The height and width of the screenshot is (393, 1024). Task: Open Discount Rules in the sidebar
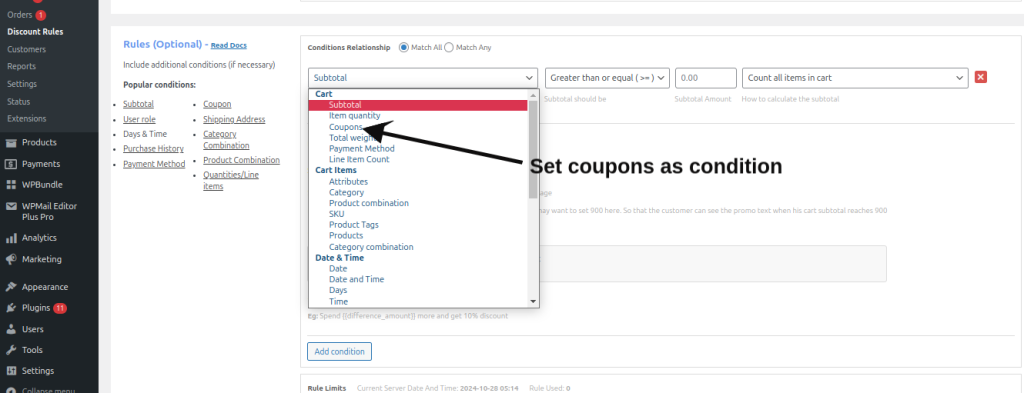35,31
